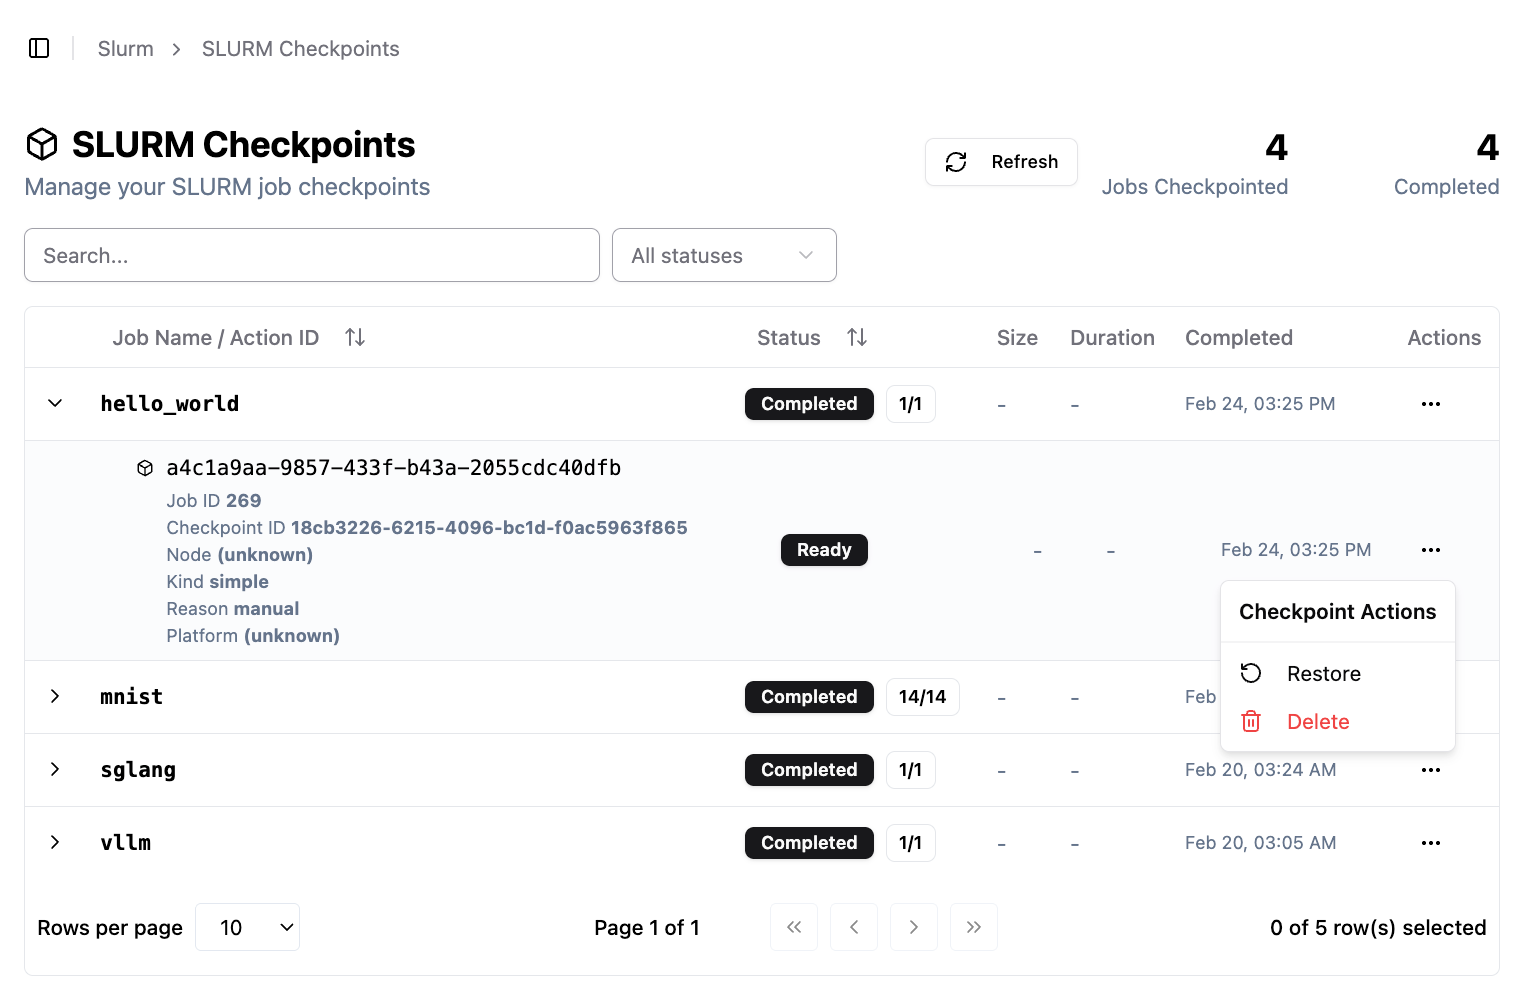This screenshot has height=991, width=1523.
Task: Collapse the hello_world job row
Action: pos(55,404)
